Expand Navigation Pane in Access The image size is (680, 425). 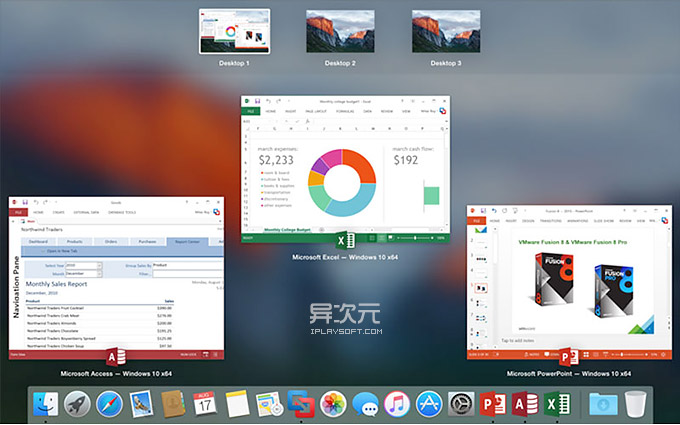(16, 287)
